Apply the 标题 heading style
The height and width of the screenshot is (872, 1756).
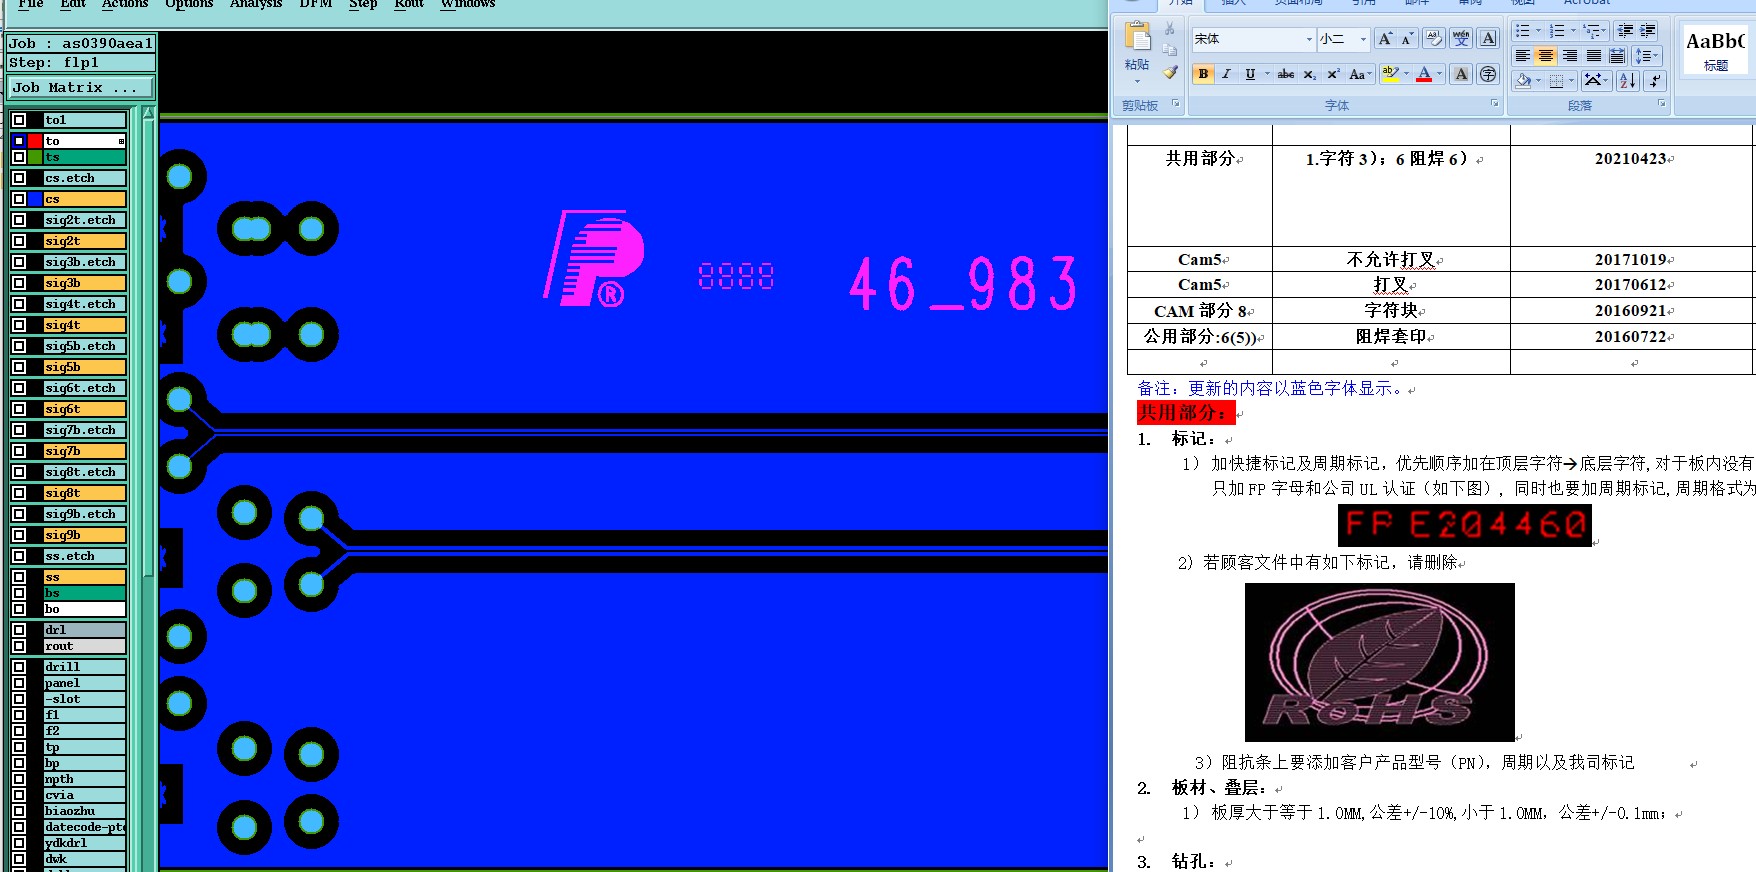click(1715, 50)
